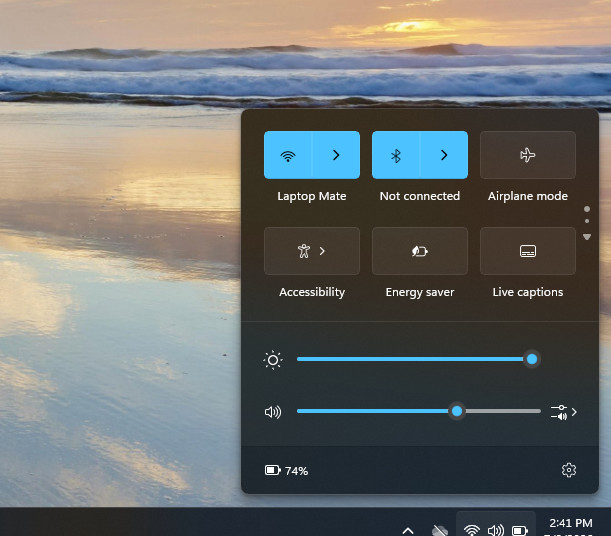
Task: Show hidden icons chevron in taskbar
Action: 408,531
